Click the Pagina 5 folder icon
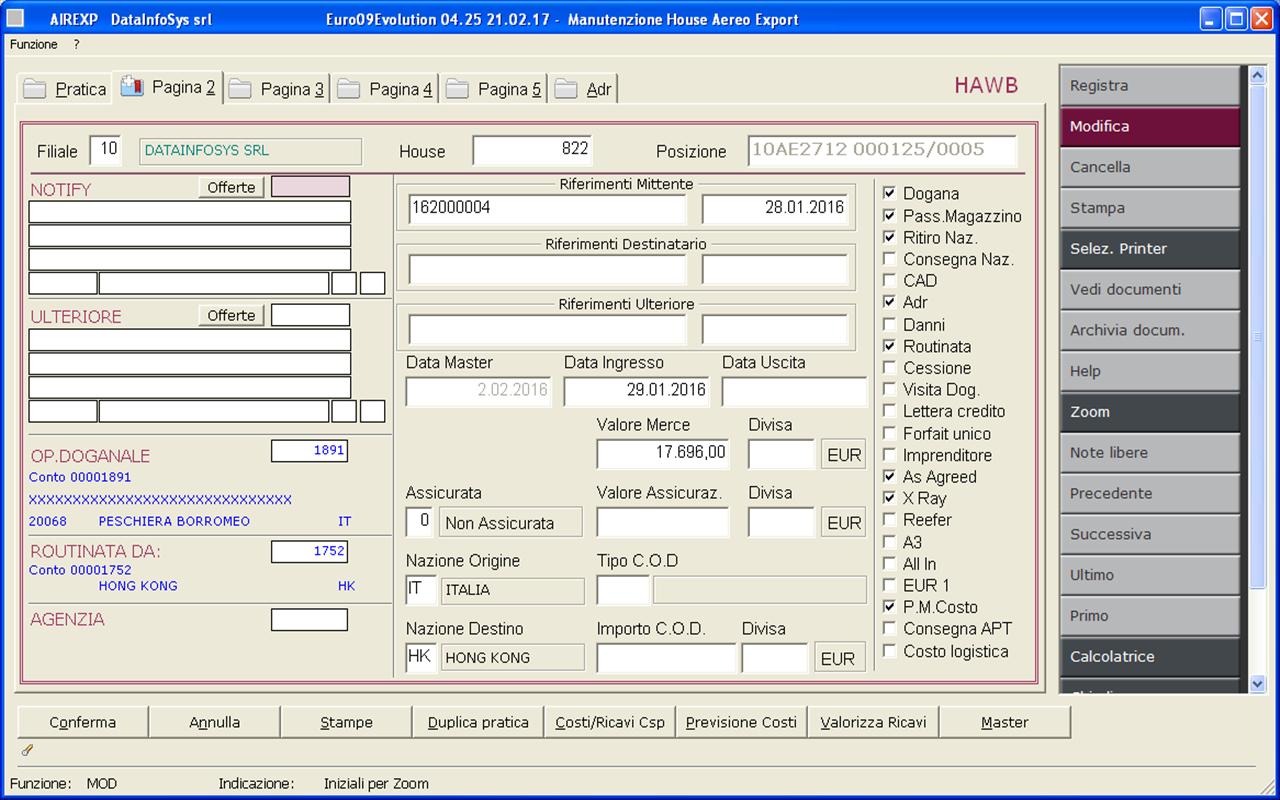The image size is (1280, 800). (457, 89)
